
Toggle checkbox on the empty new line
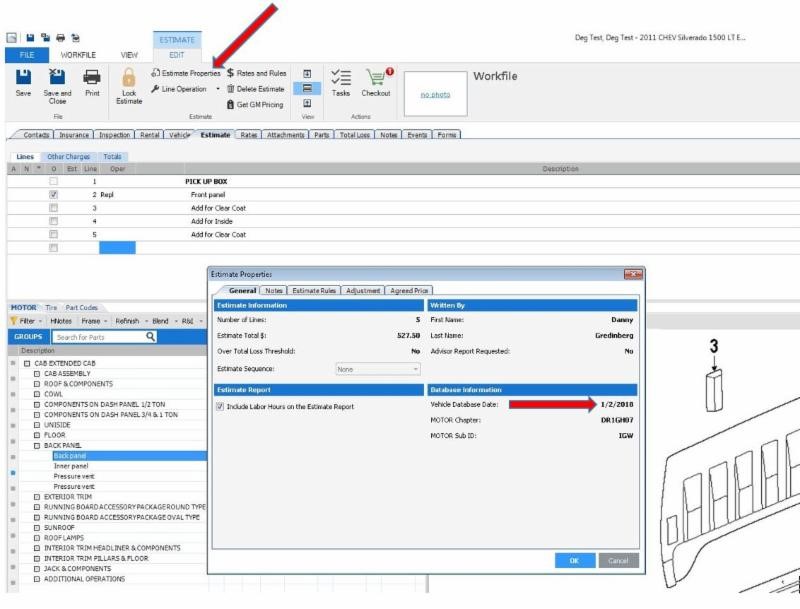[54, 248]
